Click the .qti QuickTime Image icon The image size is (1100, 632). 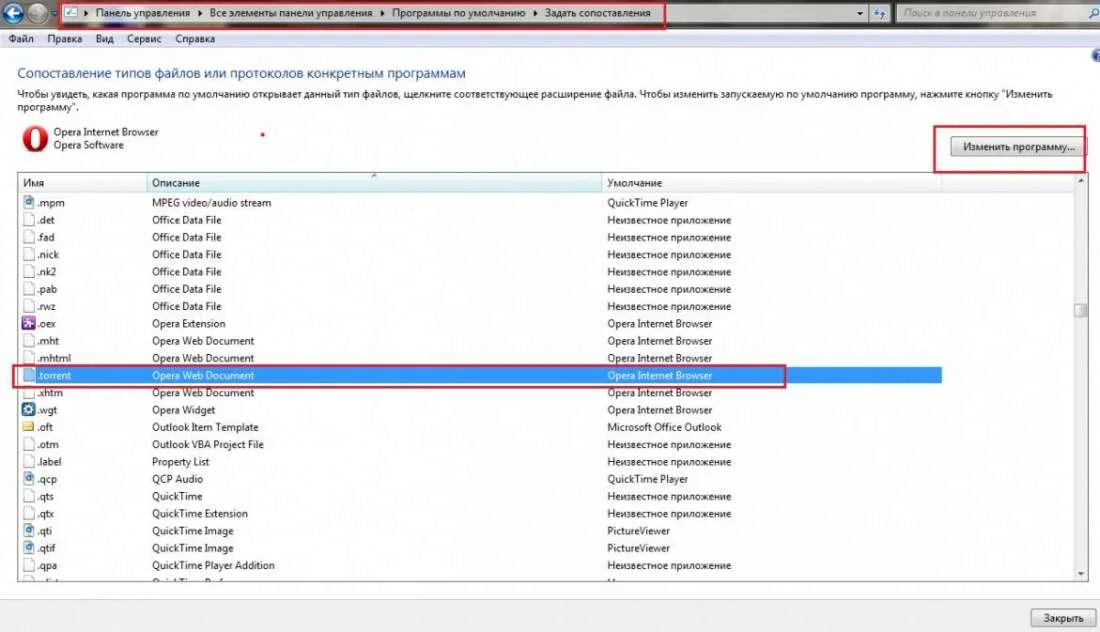coord(29,530)
